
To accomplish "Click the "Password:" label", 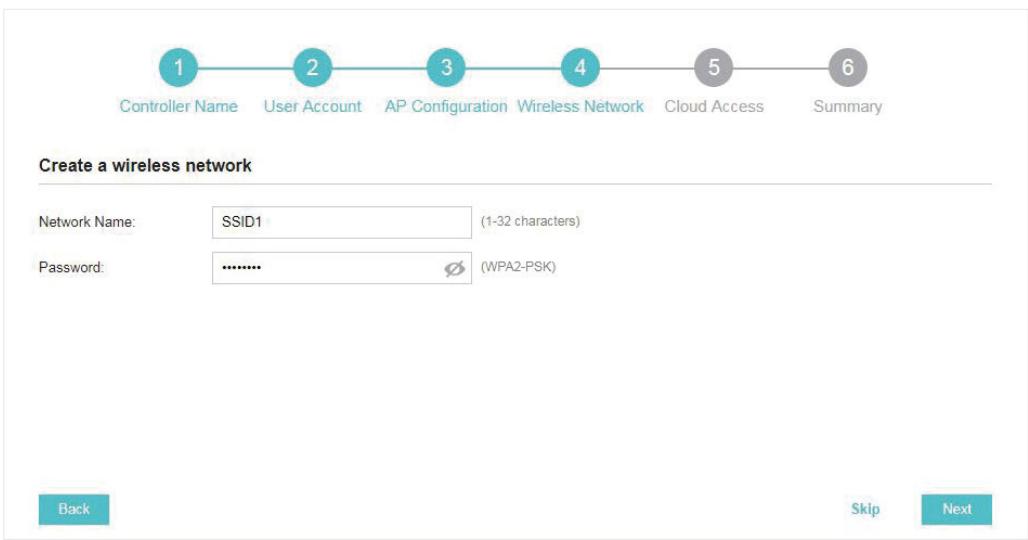I will 71,267.
